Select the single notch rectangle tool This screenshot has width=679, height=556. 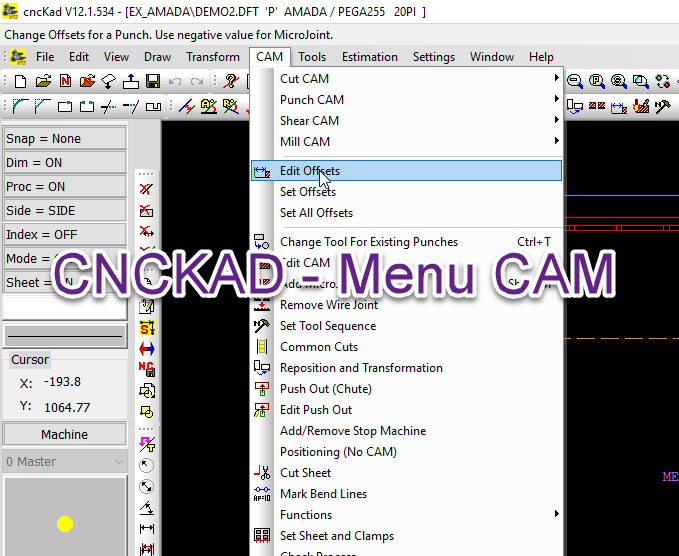[65, 106]
